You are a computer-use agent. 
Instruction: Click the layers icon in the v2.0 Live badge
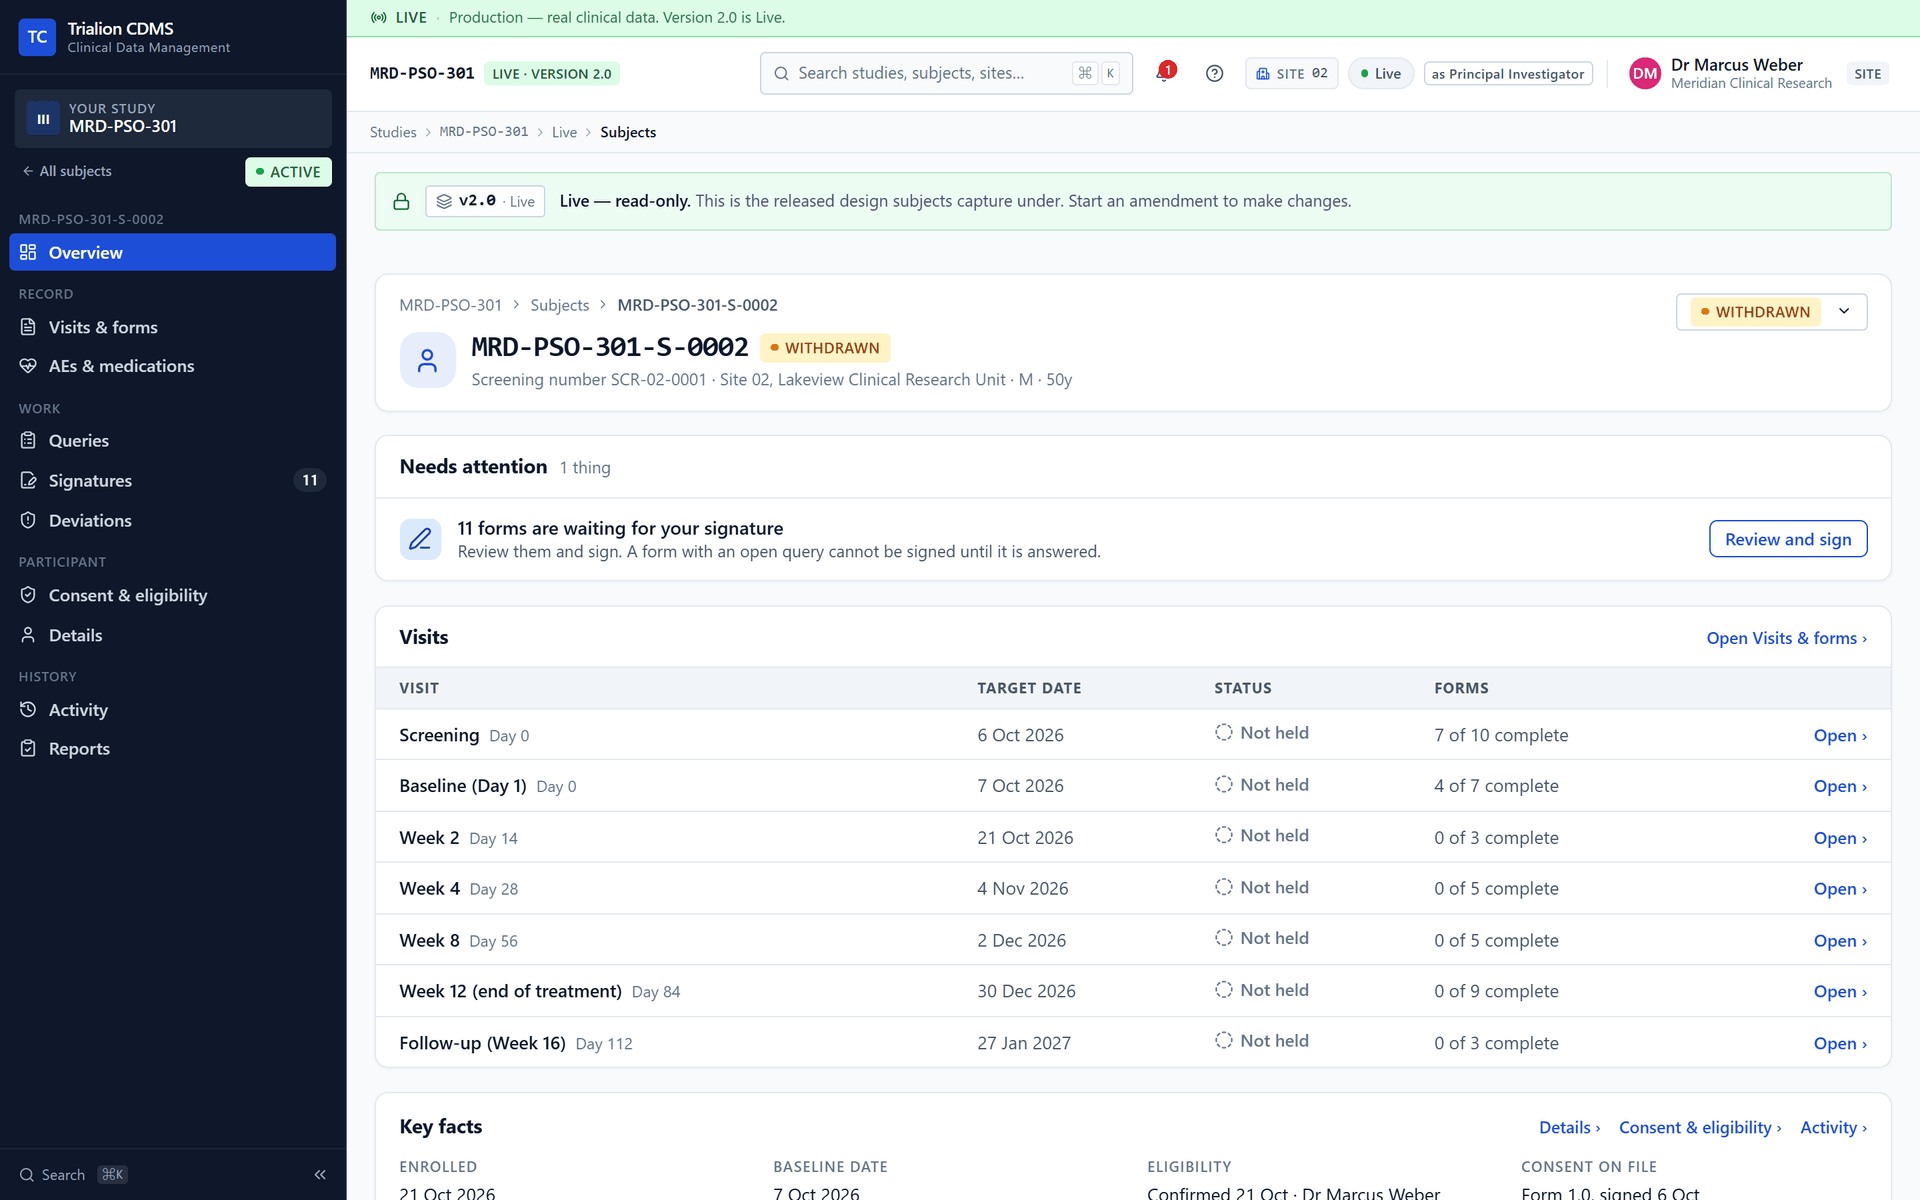(x=444, y=201)
